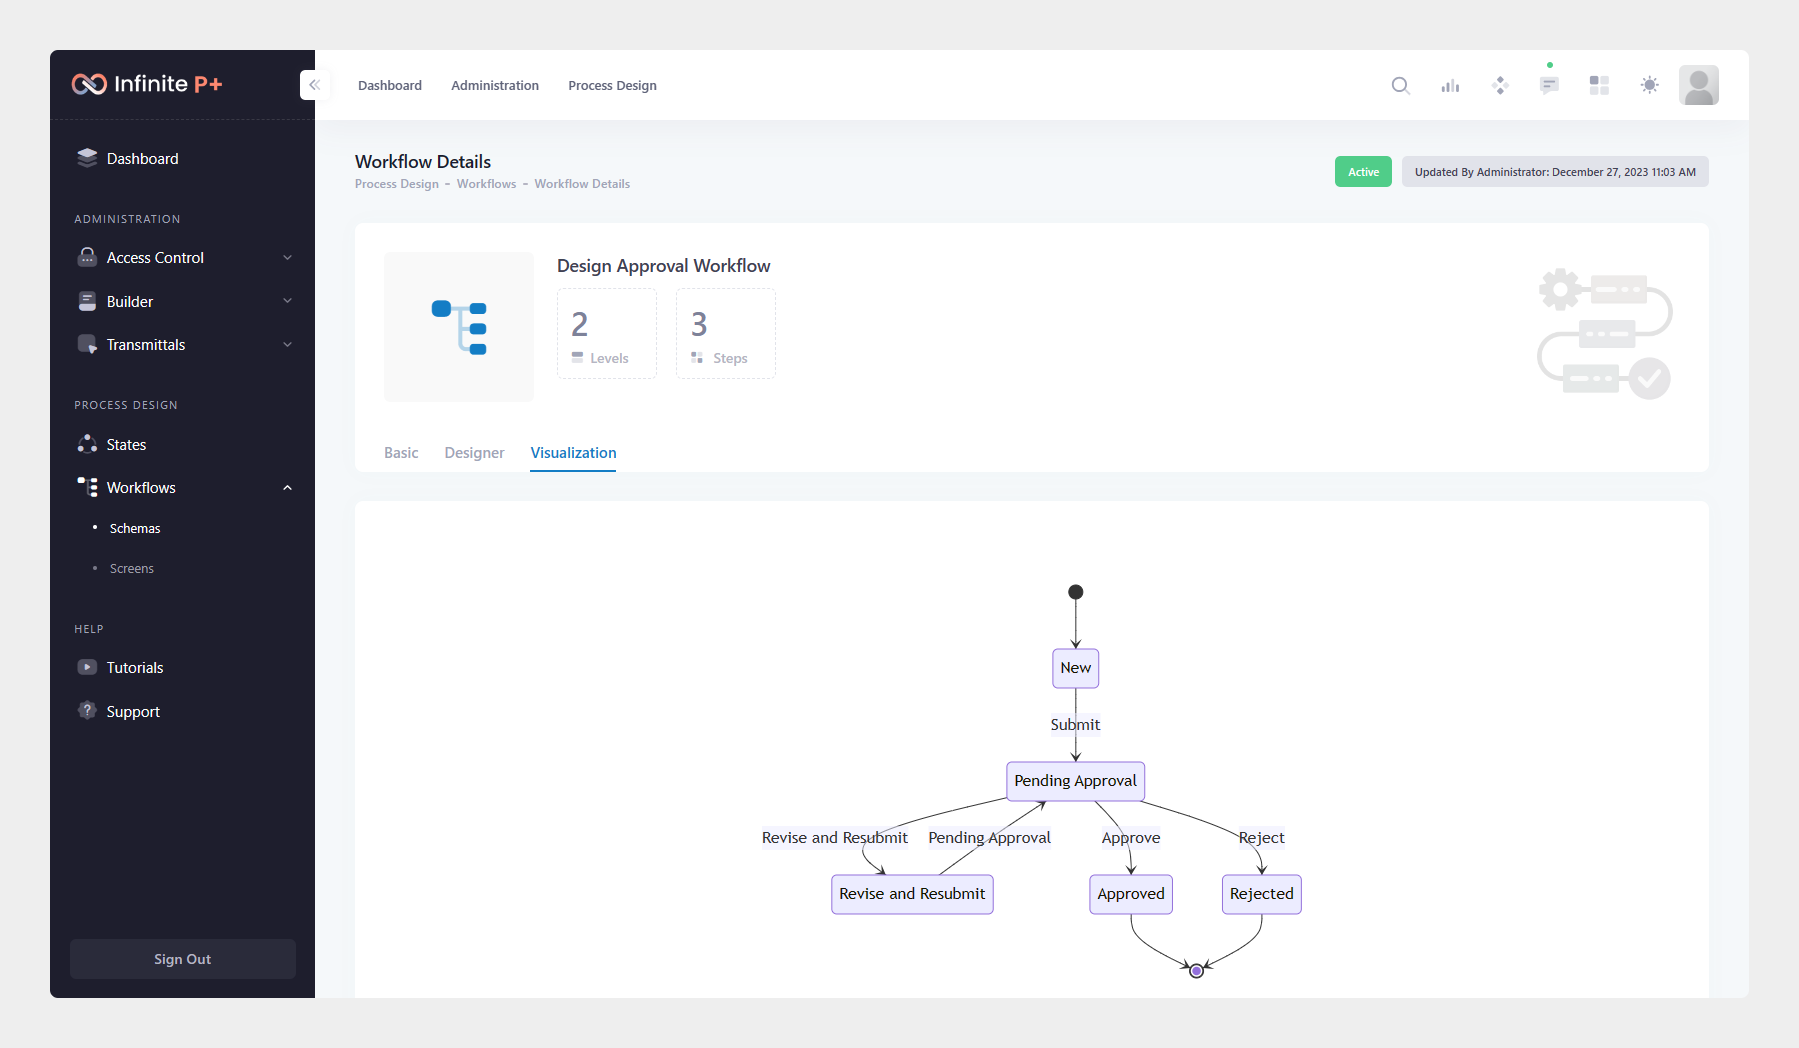Click the workflow thumbnail image

point(459,327)
